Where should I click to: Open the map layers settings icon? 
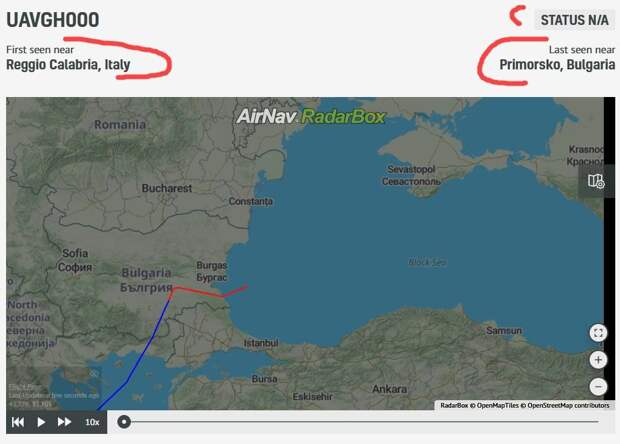[595, 181]
